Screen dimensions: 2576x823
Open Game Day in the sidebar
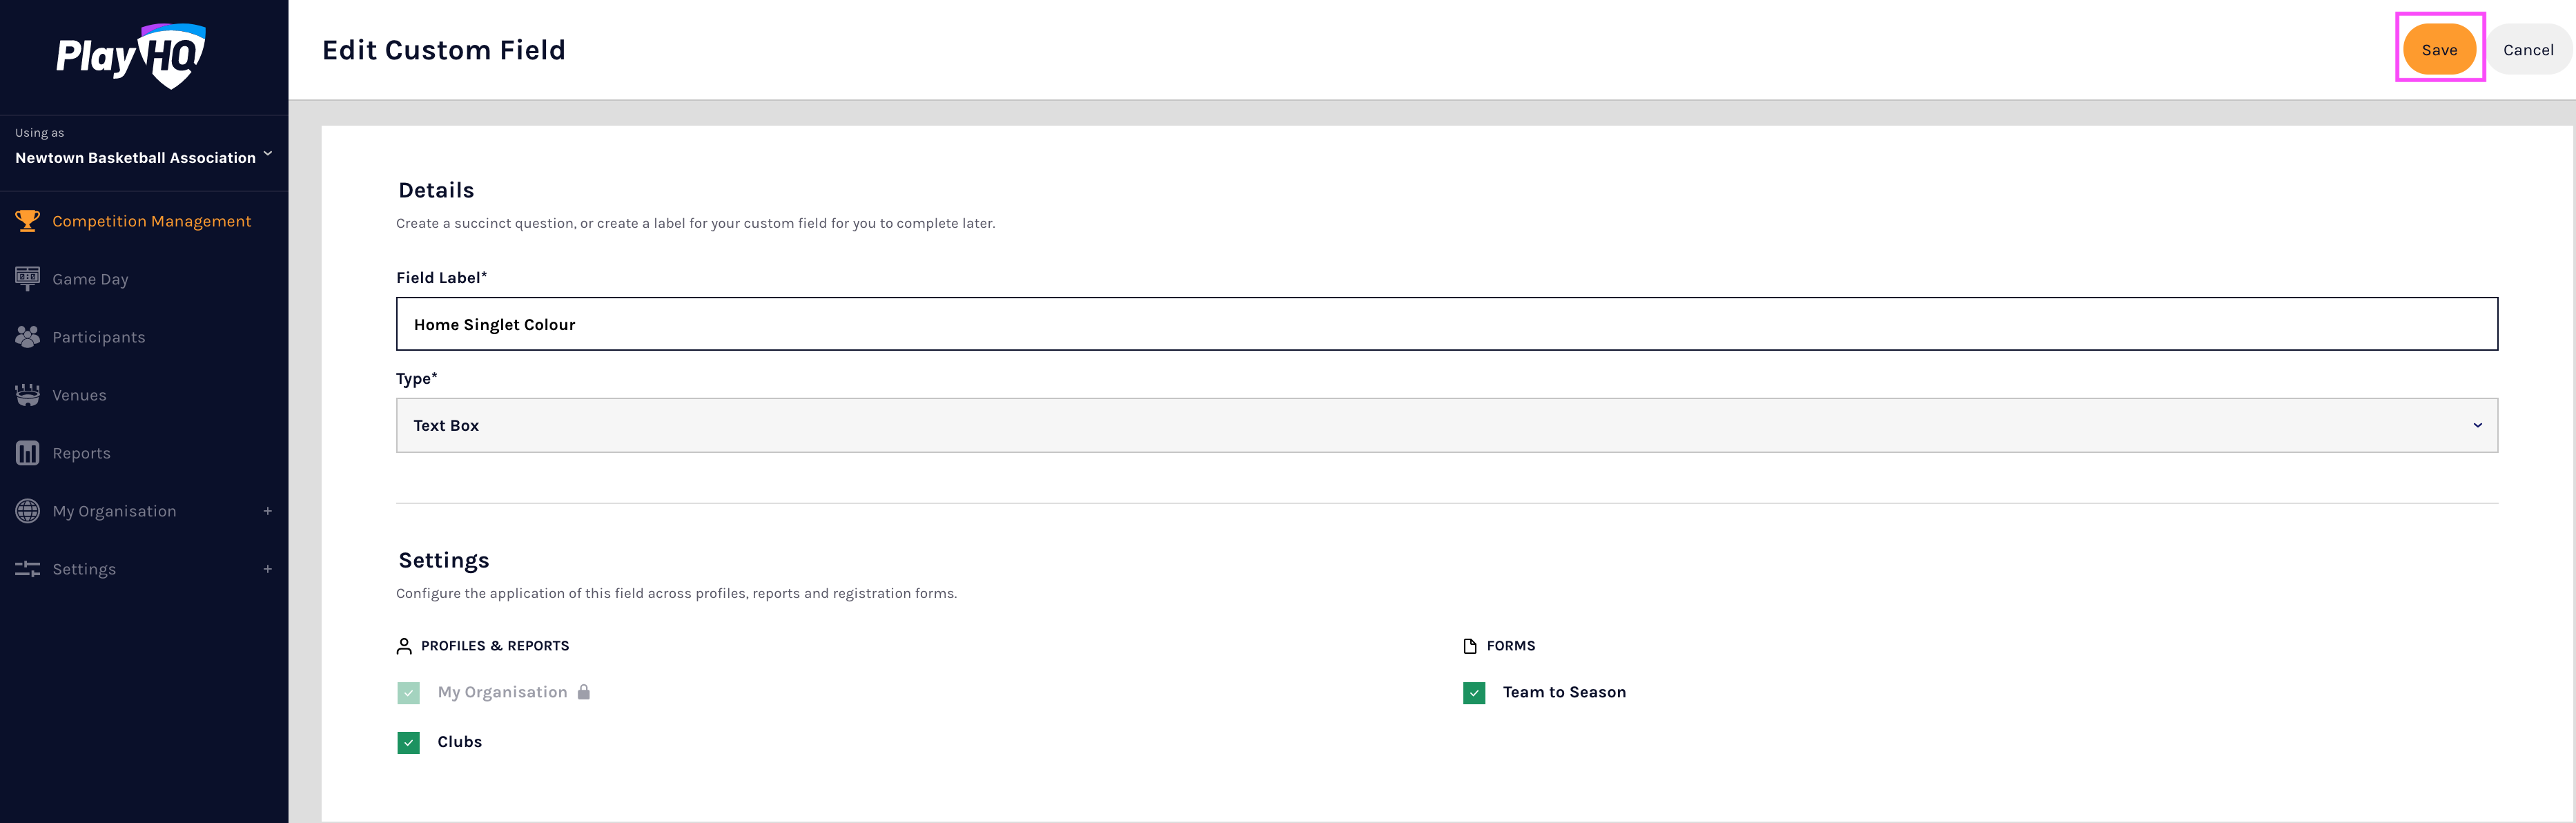click(90, 279)
